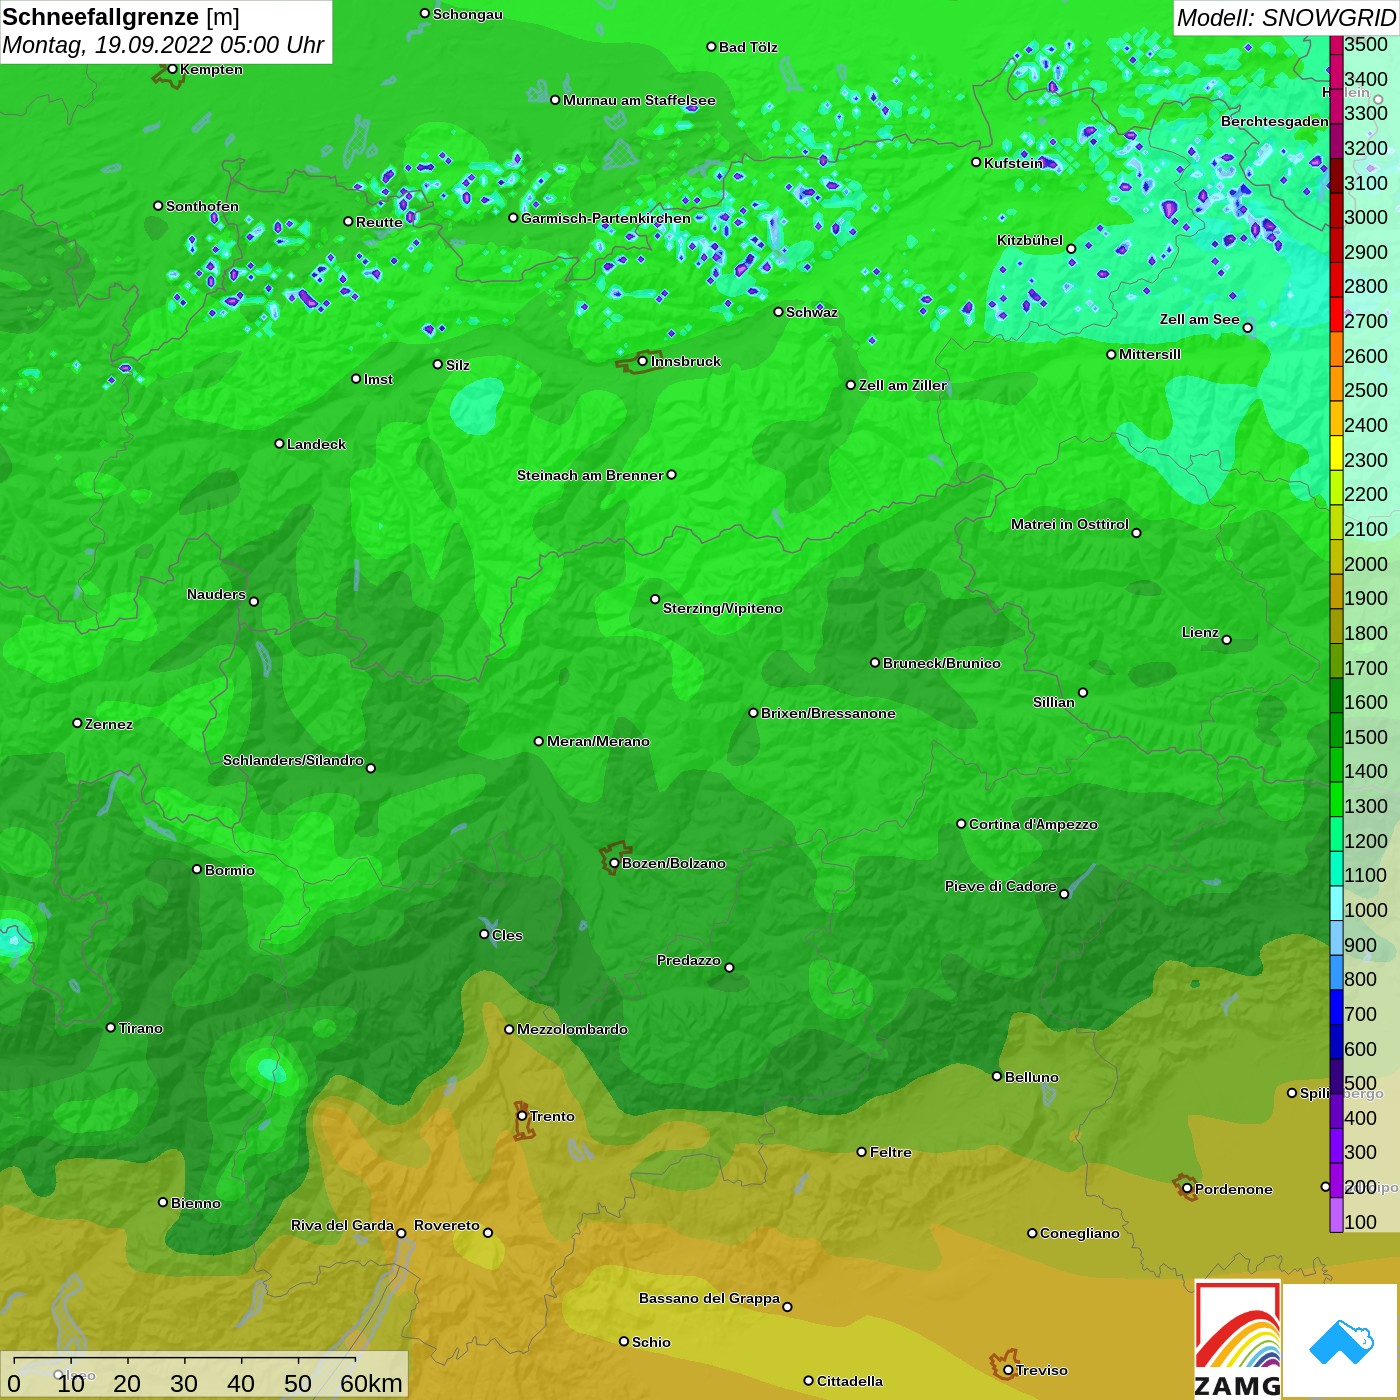Select the Lienz marker dot
Image resolution: width=1400 pixels, height=1400 pixels.
[1227, 640]
